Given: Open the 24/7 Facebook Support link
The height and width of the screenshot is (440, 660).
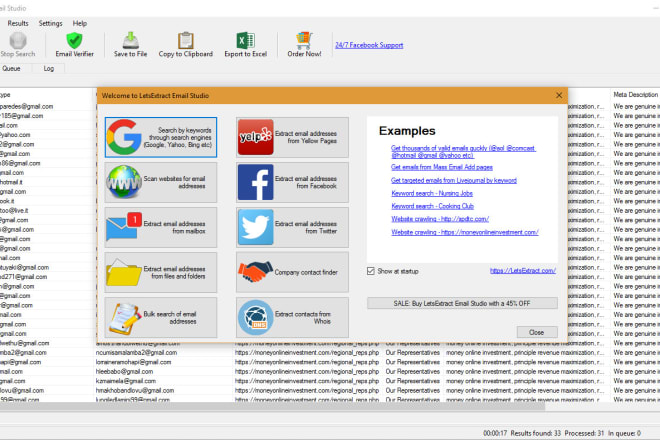Looking at the screenshot, I should point(369,45).
